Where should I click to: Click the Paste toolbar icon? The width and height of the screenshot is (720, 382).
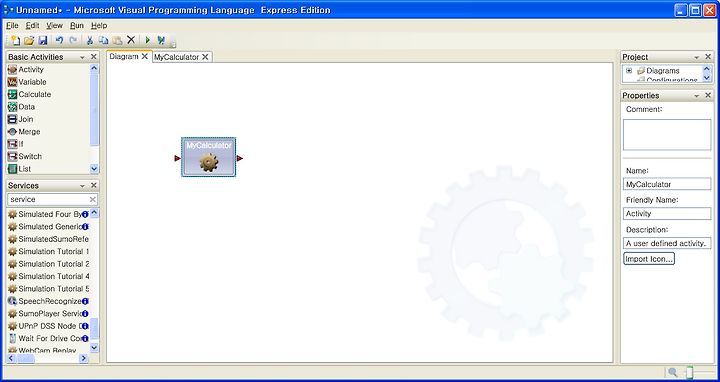point(117,40)
